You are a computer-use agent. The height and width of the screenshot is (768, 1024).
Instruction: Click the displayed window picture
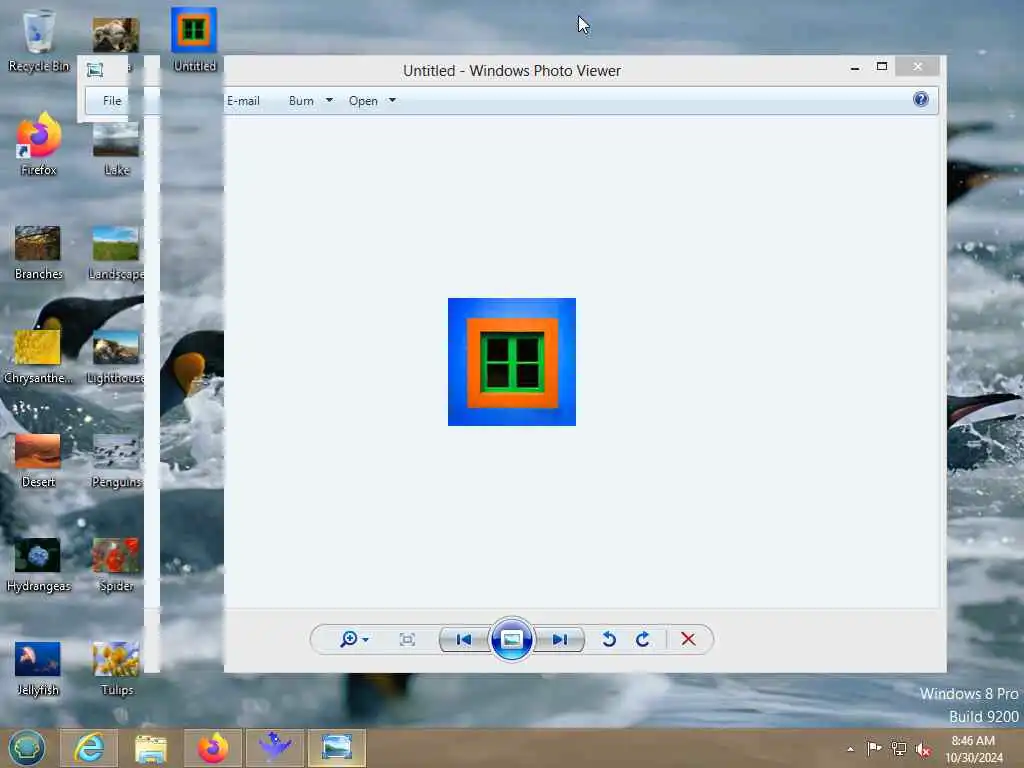511,361
